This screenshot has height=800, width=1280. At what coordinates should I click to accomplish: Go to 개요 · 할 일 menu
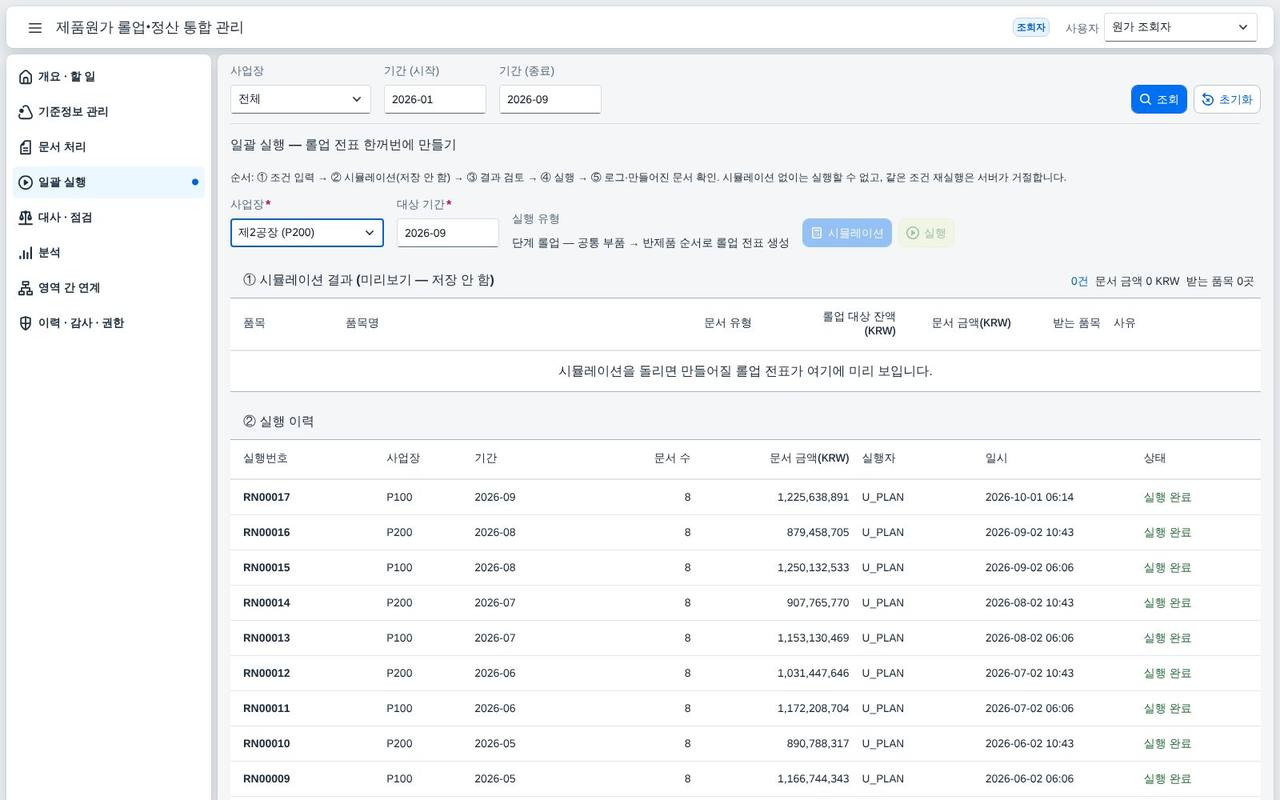pos(110,77)
